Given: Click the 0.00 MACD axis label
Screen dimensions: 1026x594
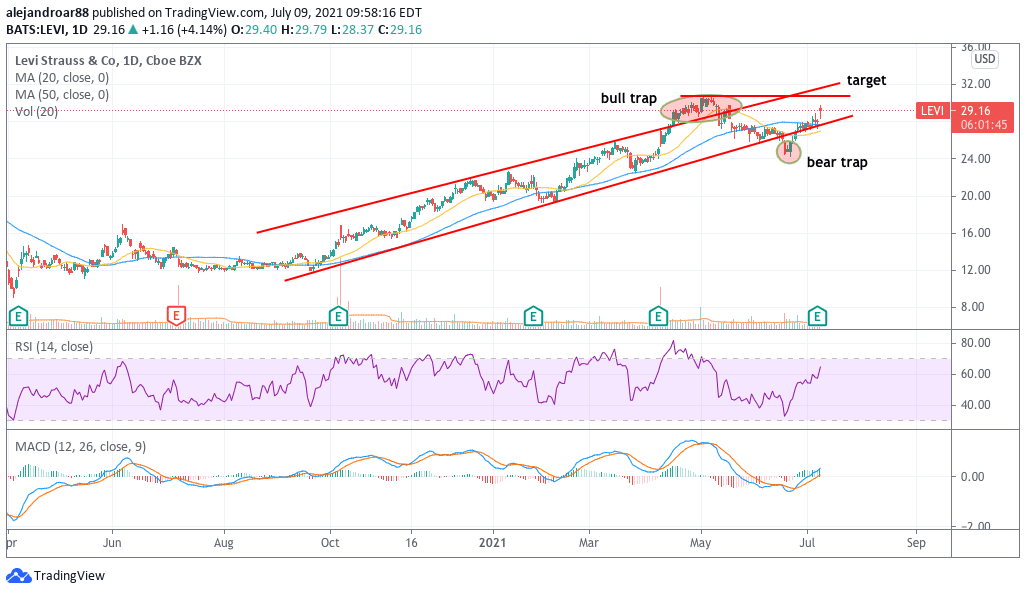Looking at the screenshot, I should pos(972,476).
